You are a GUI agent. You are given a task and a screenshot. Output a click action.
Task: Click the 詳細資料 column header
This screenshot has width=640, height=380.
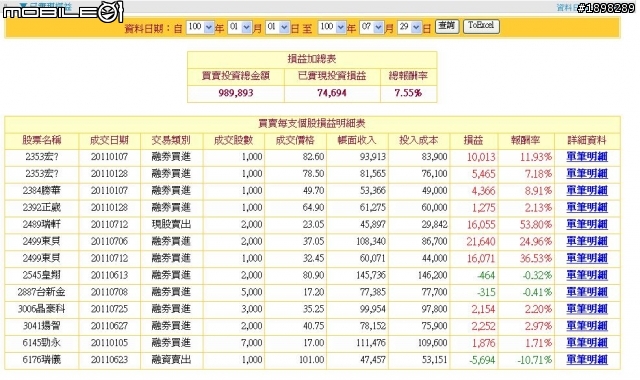tap(587, 140)
